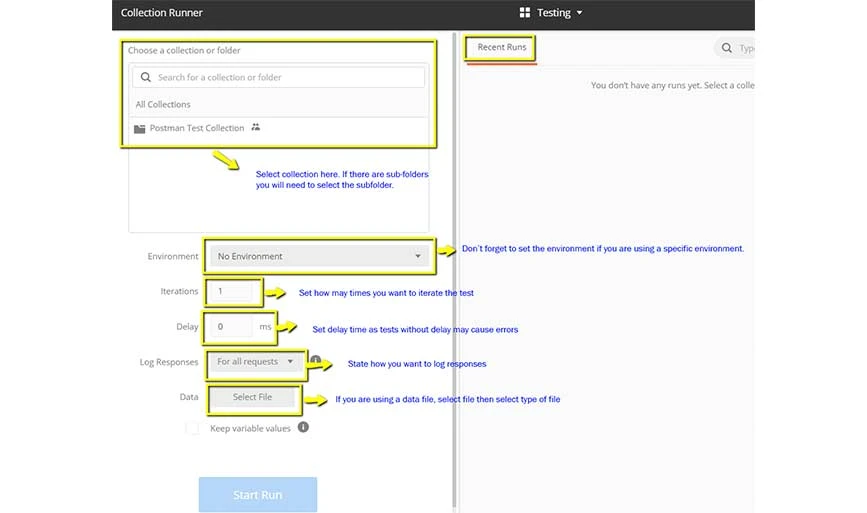Focus the Search for a collection field
Viewport: 867px width, 513px height.
click(285, 77)
